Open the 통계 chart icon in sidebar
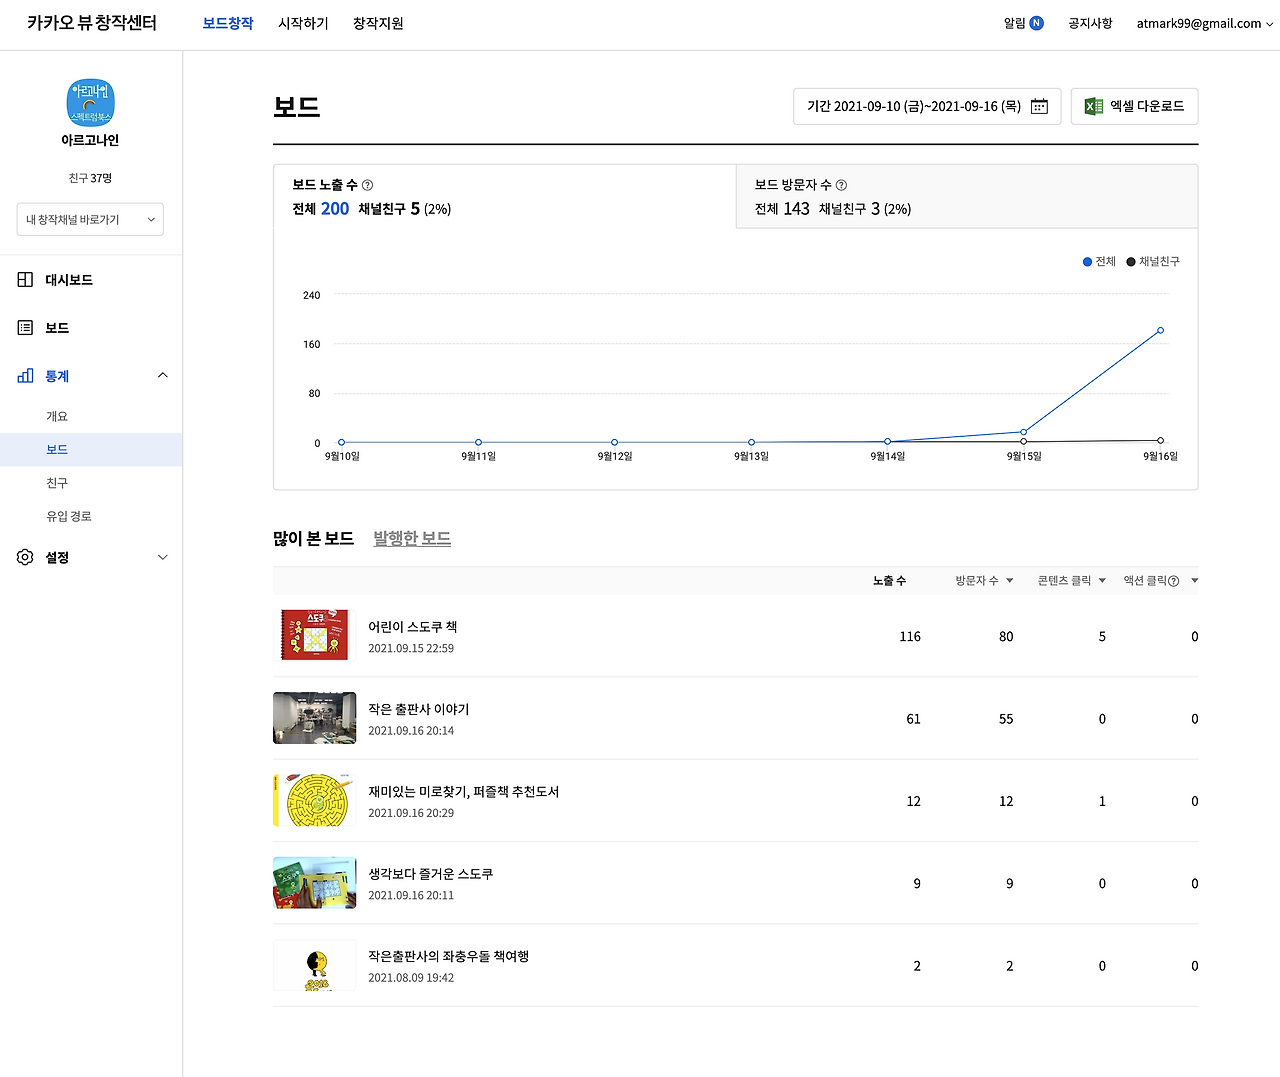1280x1077 pixels. click(24, 375)
